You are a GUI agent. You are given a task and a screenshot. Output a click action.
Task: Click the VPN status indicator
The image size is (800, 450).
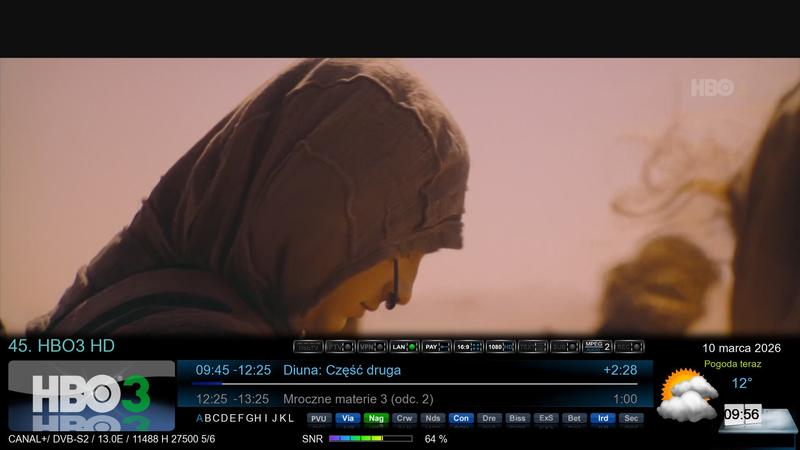[x=372, y=347]
